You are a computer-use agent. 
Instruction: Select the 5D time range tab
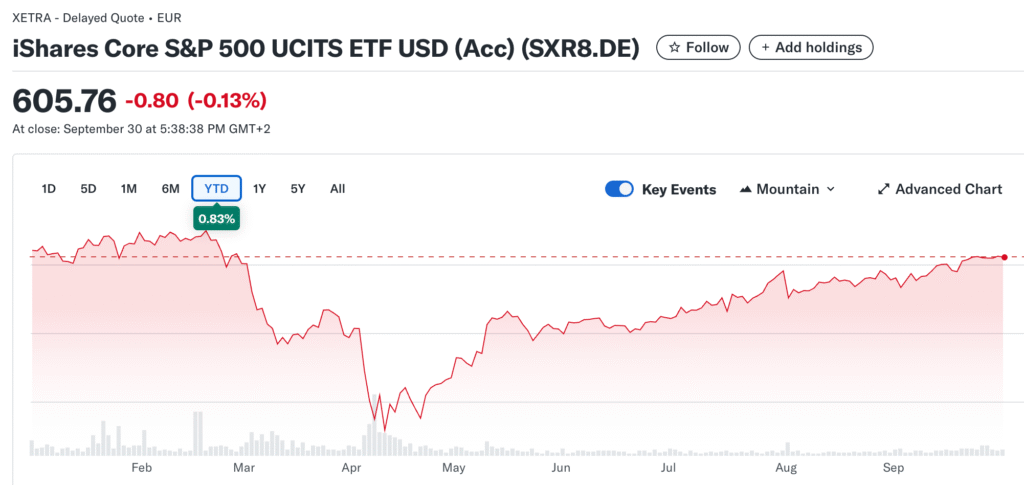(x=88, y=188)
